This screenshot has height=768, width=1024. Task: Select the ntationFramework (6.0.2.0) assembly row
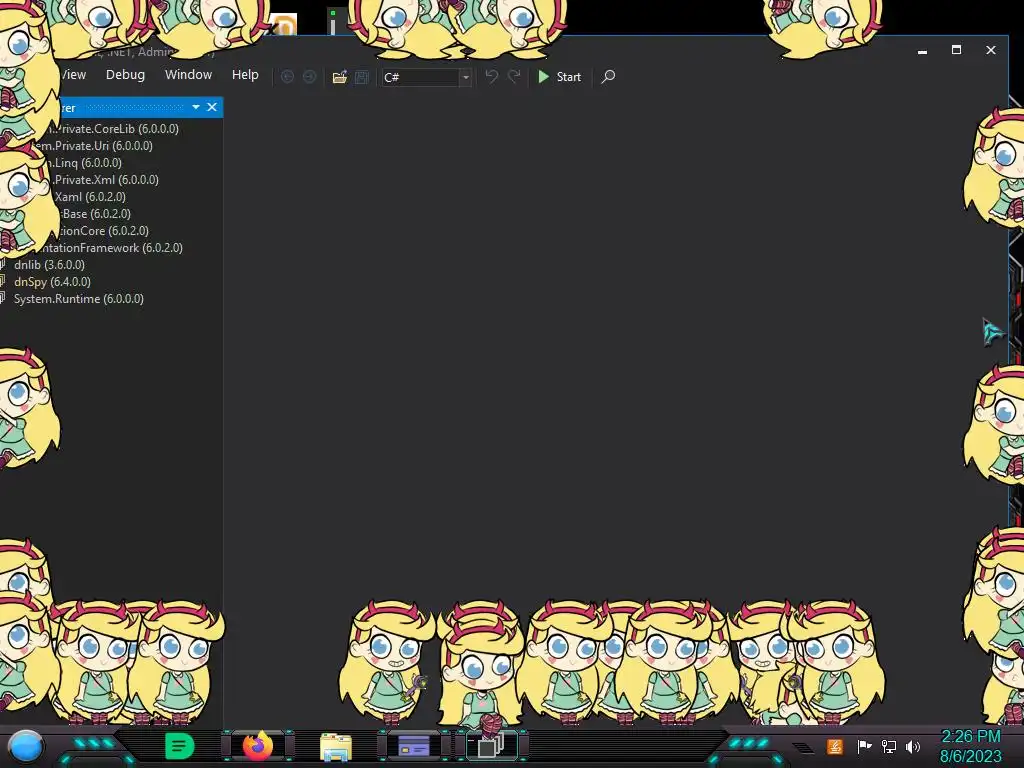[x=112, y=248]
